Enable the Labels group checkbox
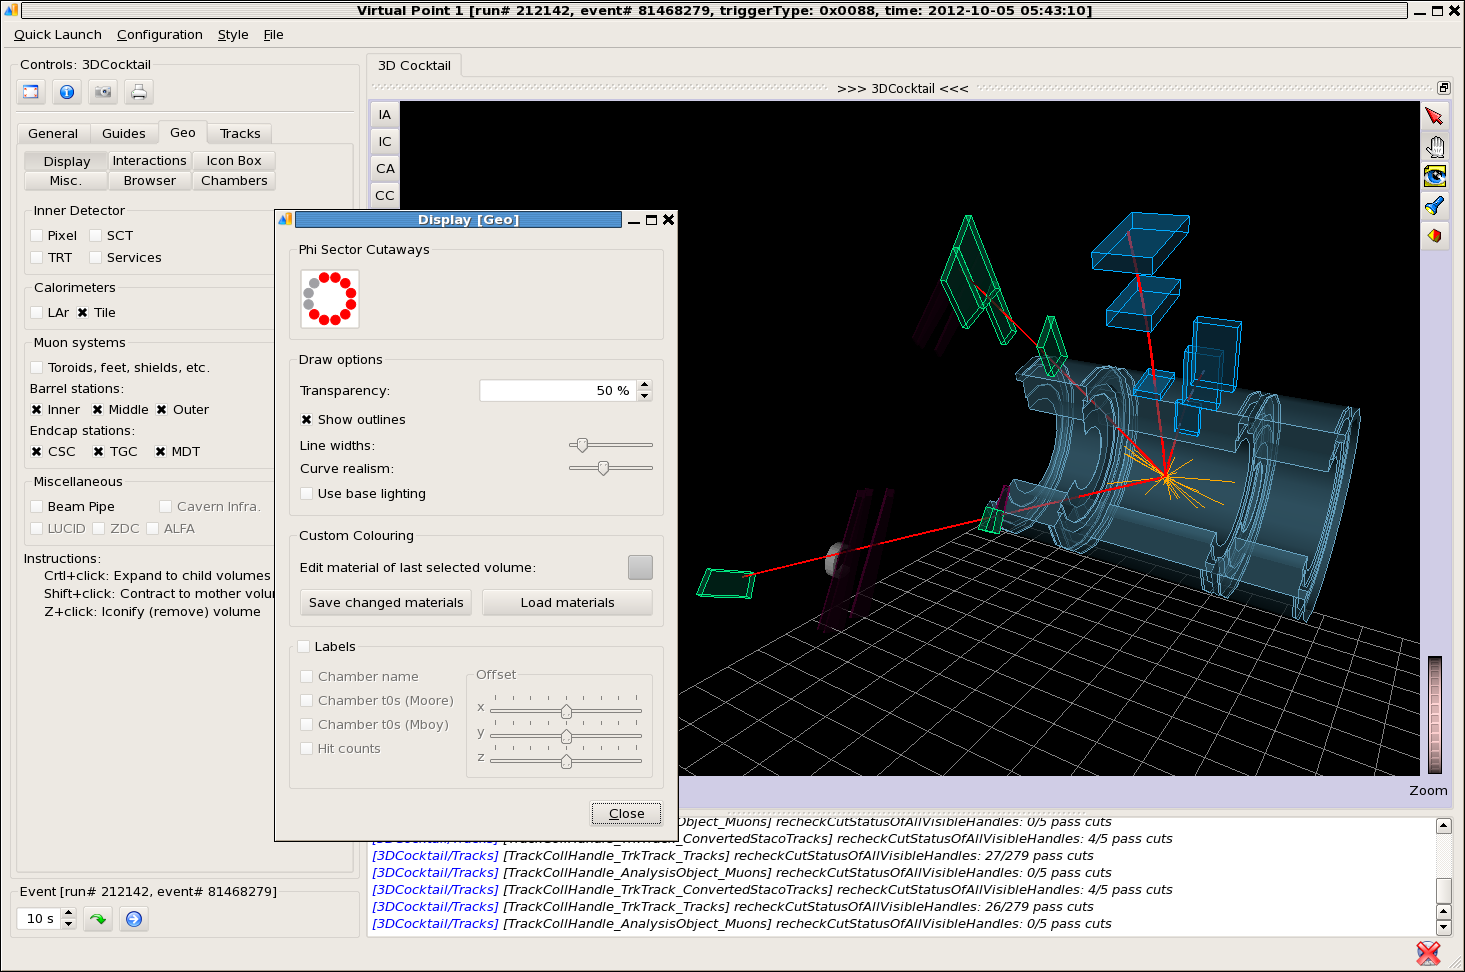1465x972 pixels. coord(304,647)
